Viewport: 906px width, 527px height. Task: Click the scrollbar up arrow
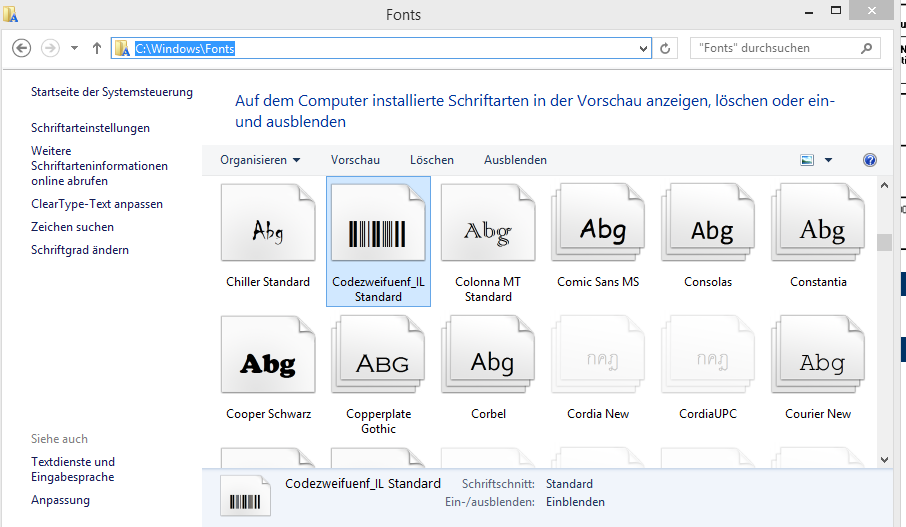pos(884,185)
